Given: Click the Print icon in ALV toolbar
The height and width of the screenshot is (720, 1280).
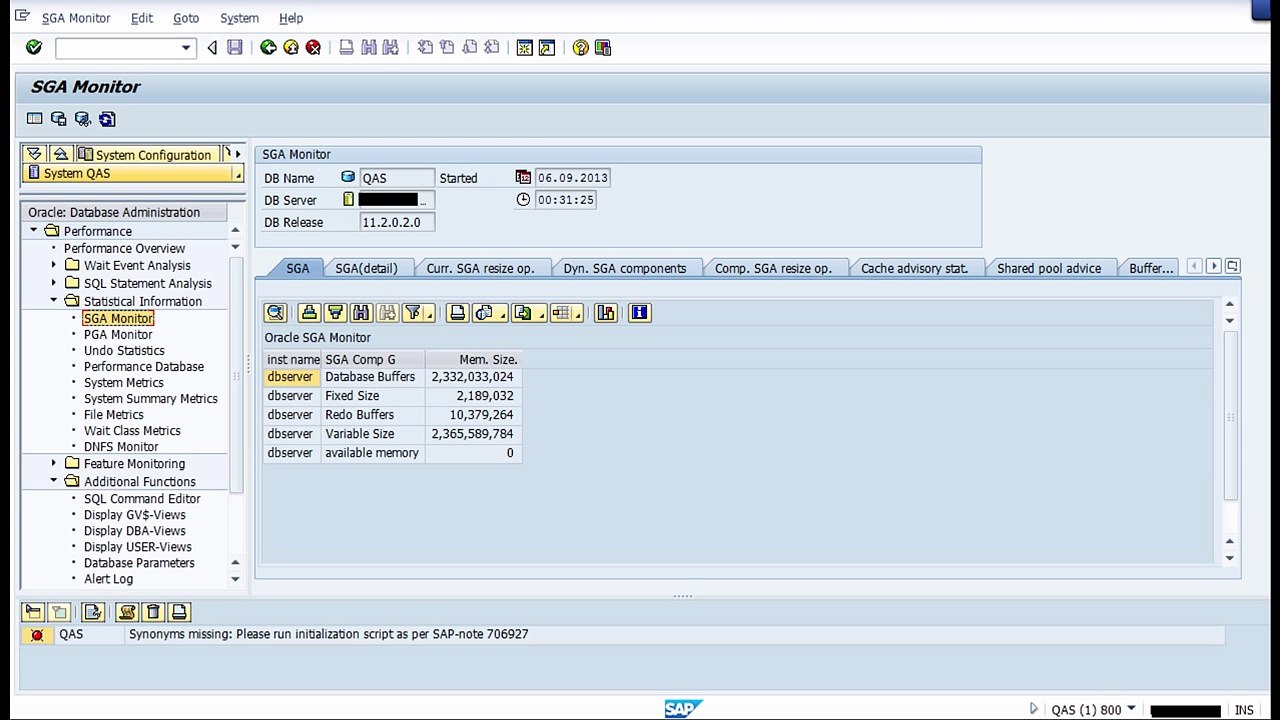Looking at the screenshot, I should click(x=457, y=313).
